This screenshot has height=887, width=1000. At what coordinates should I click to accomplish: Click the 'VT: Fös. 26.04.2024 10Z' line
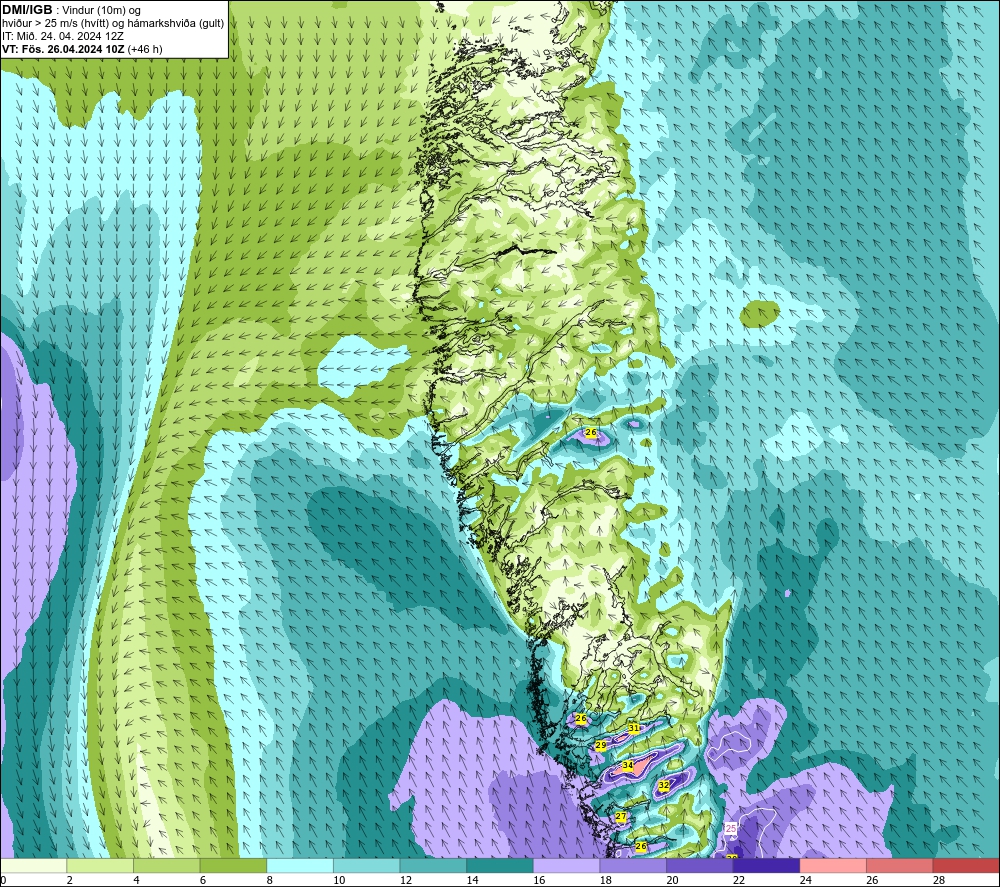63,49
